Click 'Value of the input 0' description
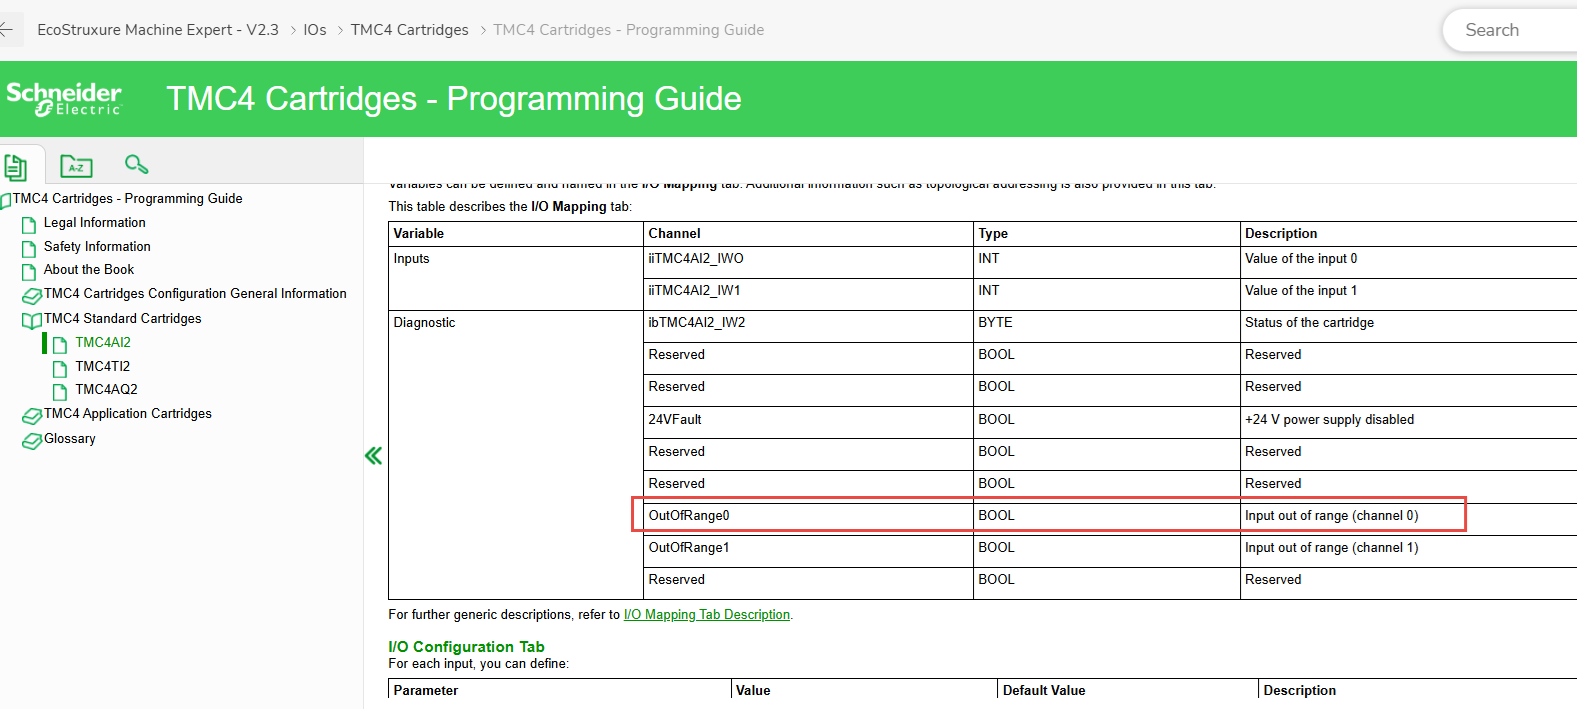The height and width of the screenshot is (709, 1577). point(1301,259)
